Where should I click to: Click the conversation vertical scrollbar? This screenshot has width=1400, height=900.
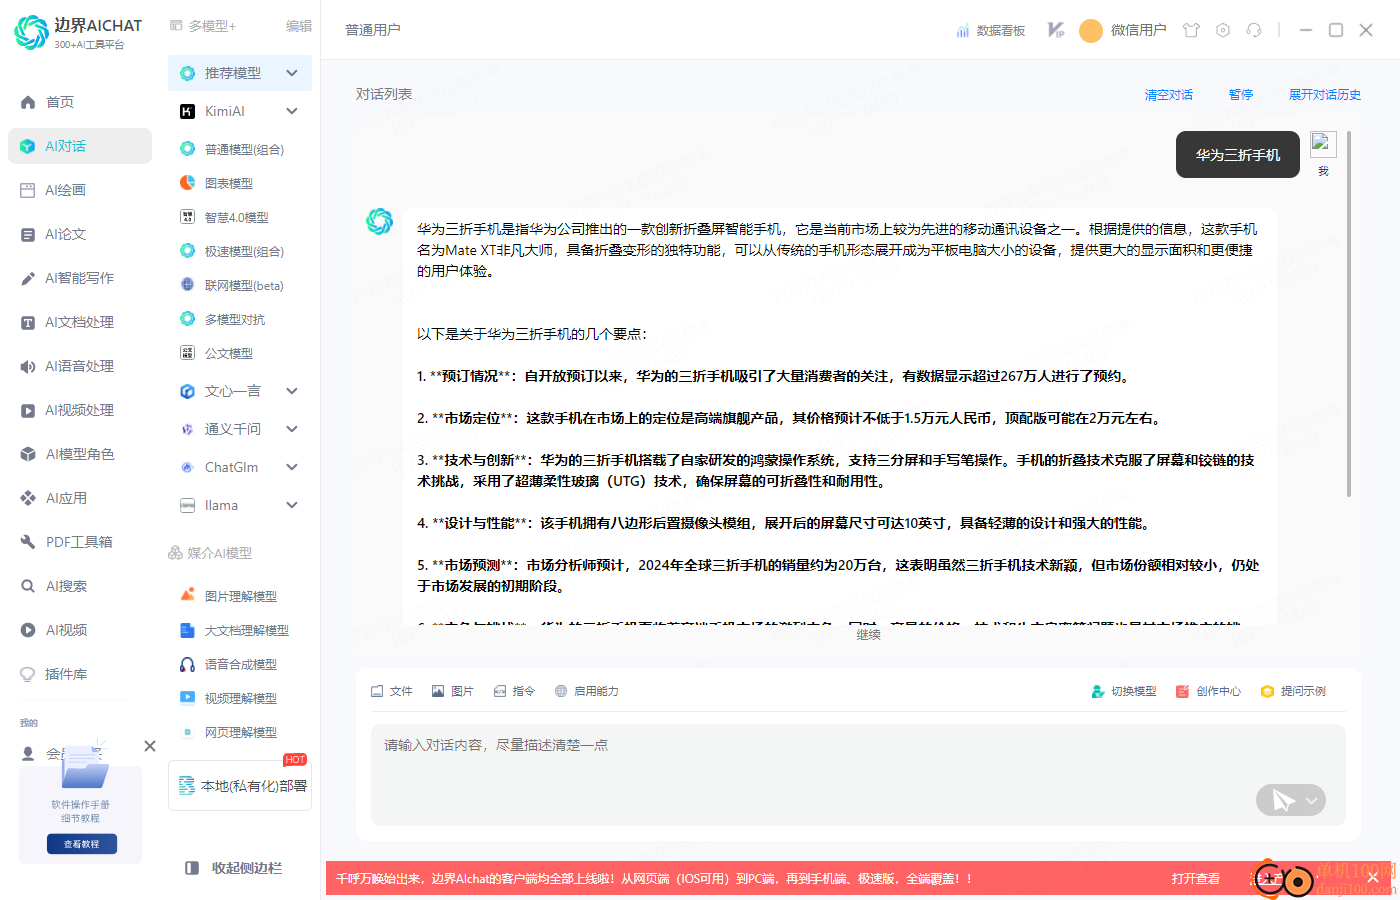click(1349, 313)
